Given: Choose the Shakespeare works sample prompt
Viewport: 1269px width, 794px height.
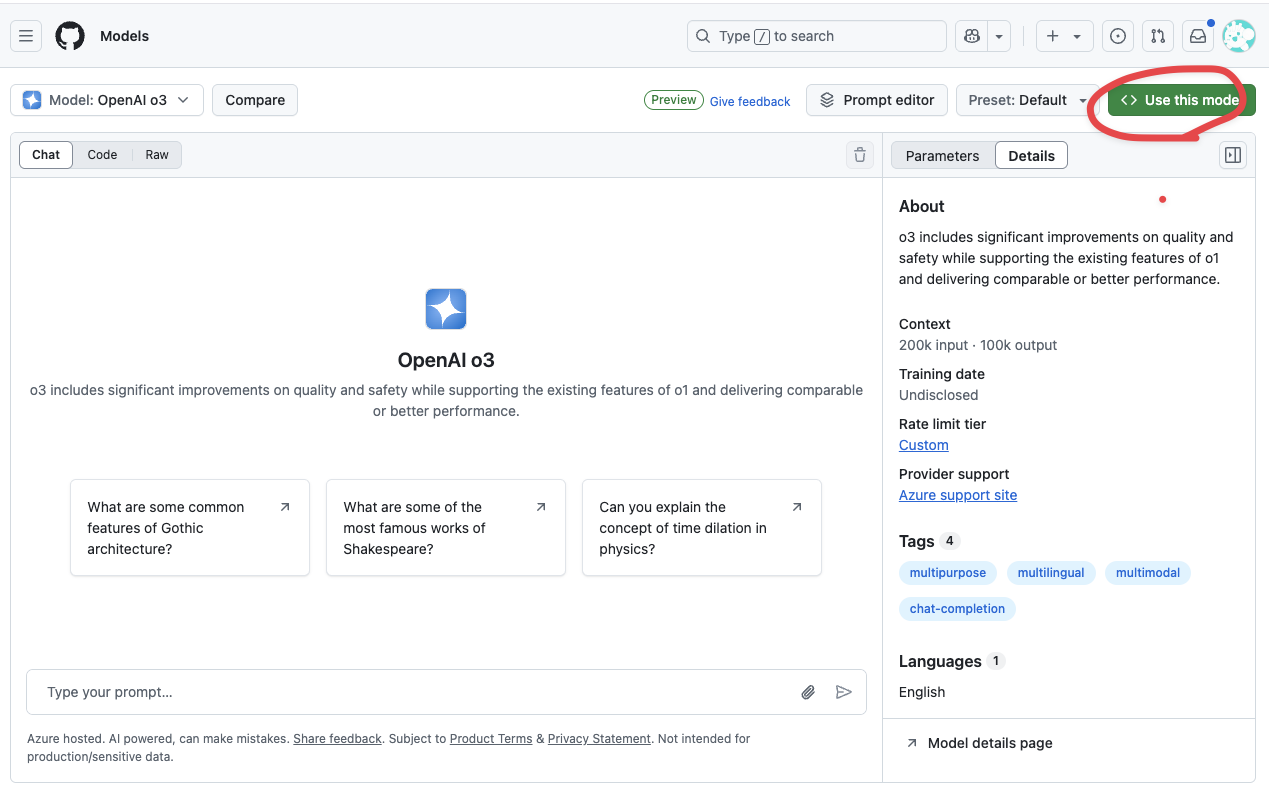Looking at the screenshot, I should pyautogui.click(x=446, y=528).
